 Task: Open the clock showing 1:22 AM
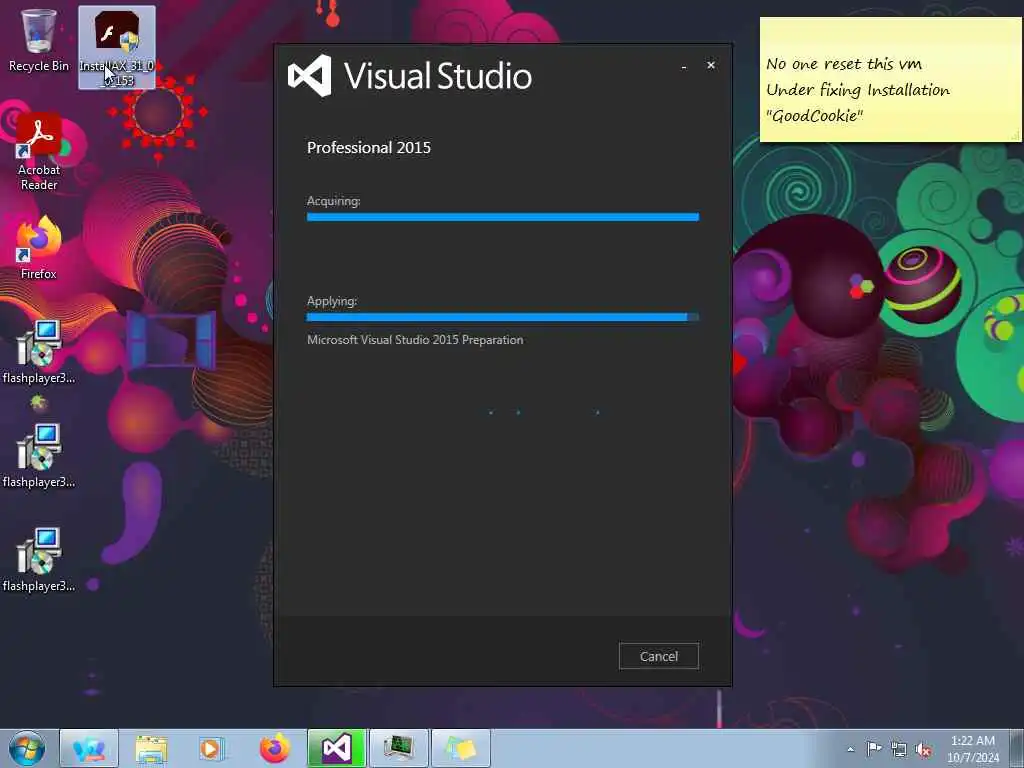pyautogui.click(x=972, y=749)
